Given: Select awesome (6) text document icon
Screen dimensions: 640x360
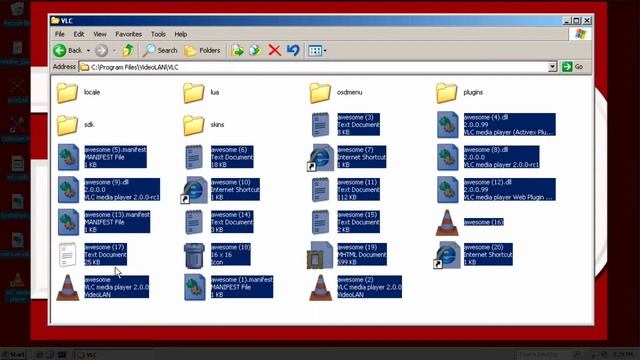Looking at the screenshot, I should point(194,157).
